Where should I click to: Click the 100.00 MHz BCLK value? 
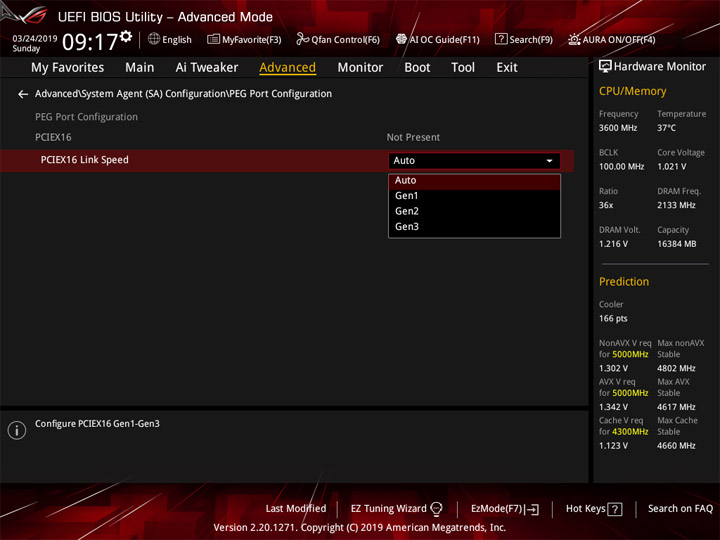tap(621, 167)
